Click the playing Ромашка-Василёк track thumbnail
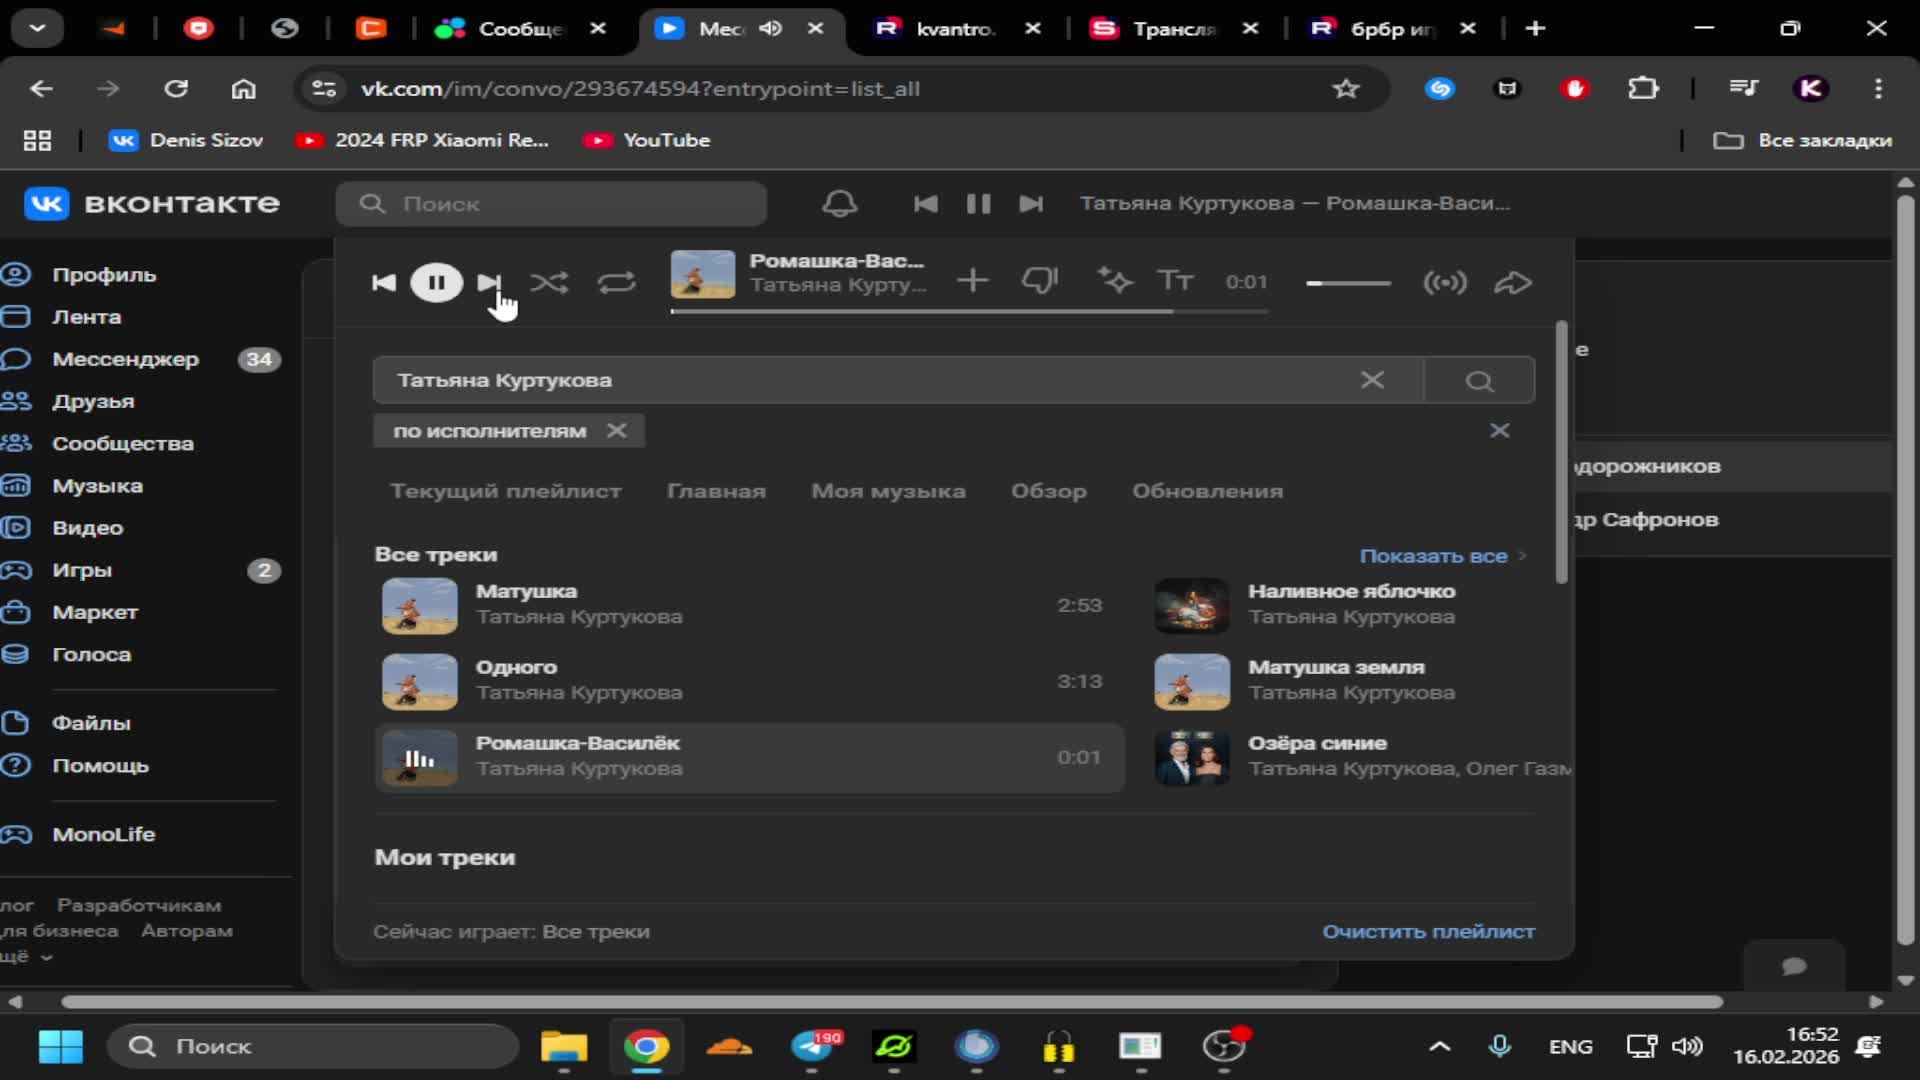Image resolution: width=1920 pixels, height=1080 pixels. 420,758
